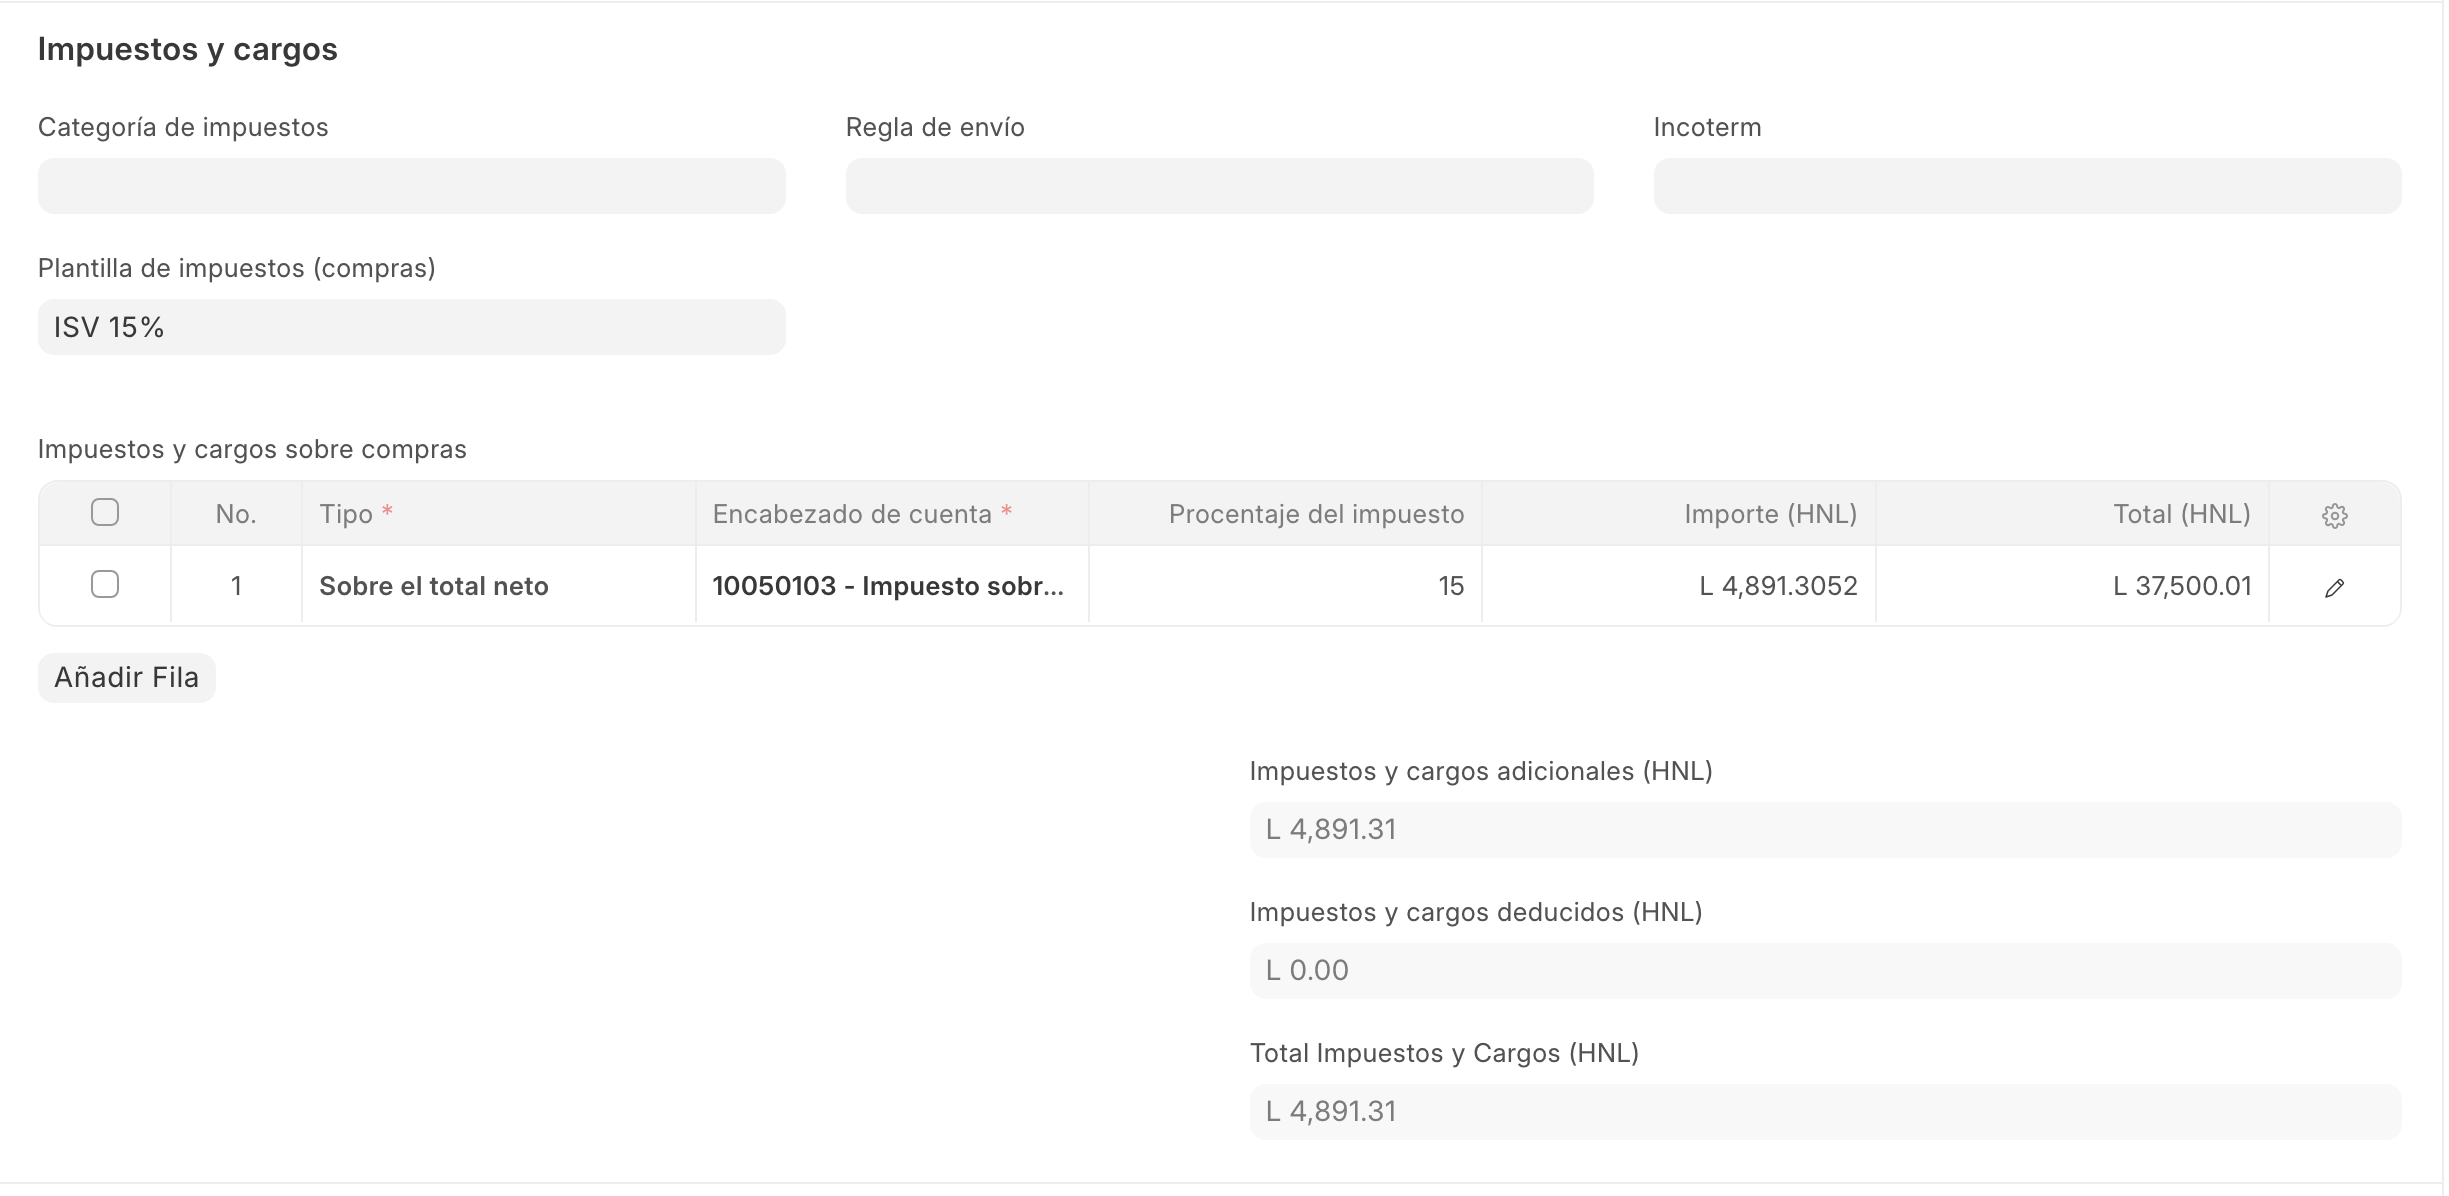This screenshot has width=2449, height=1196.
Task: Click 'Sobre el total neto' type cell
Action: click(497, 586)
